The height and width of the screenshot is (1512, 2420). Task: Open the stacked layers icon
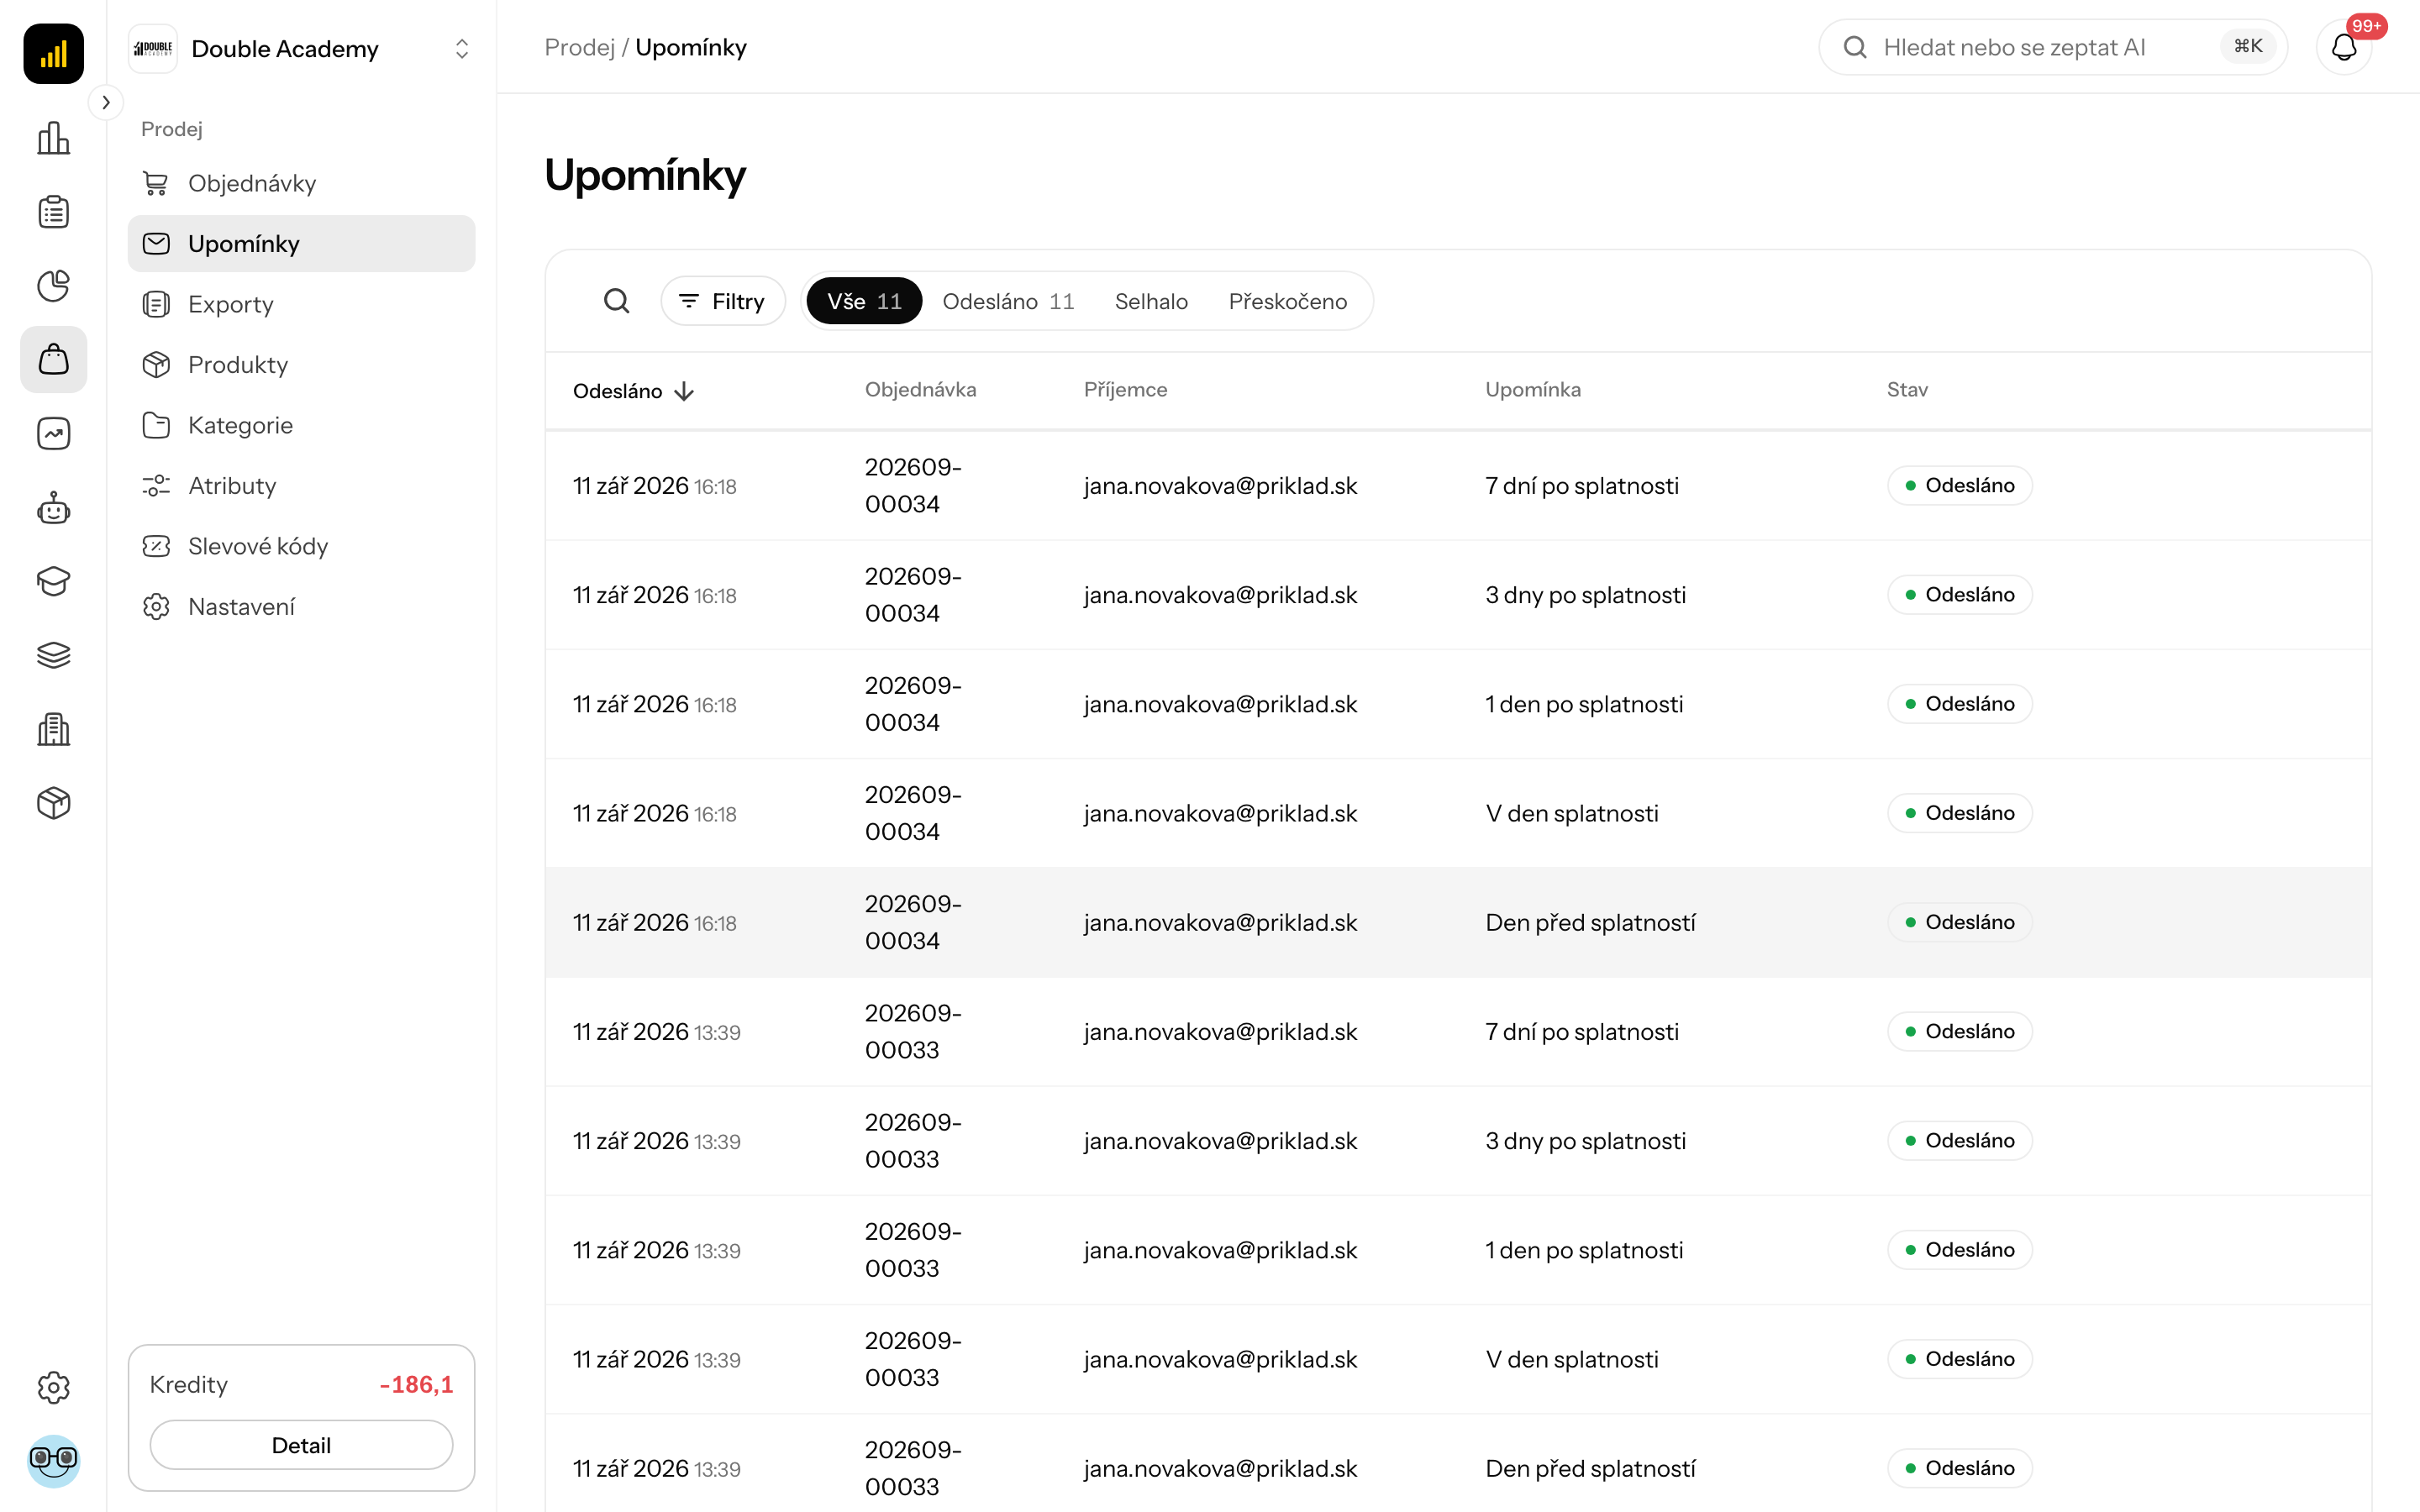pyautogui.click(x=53, y=655)
